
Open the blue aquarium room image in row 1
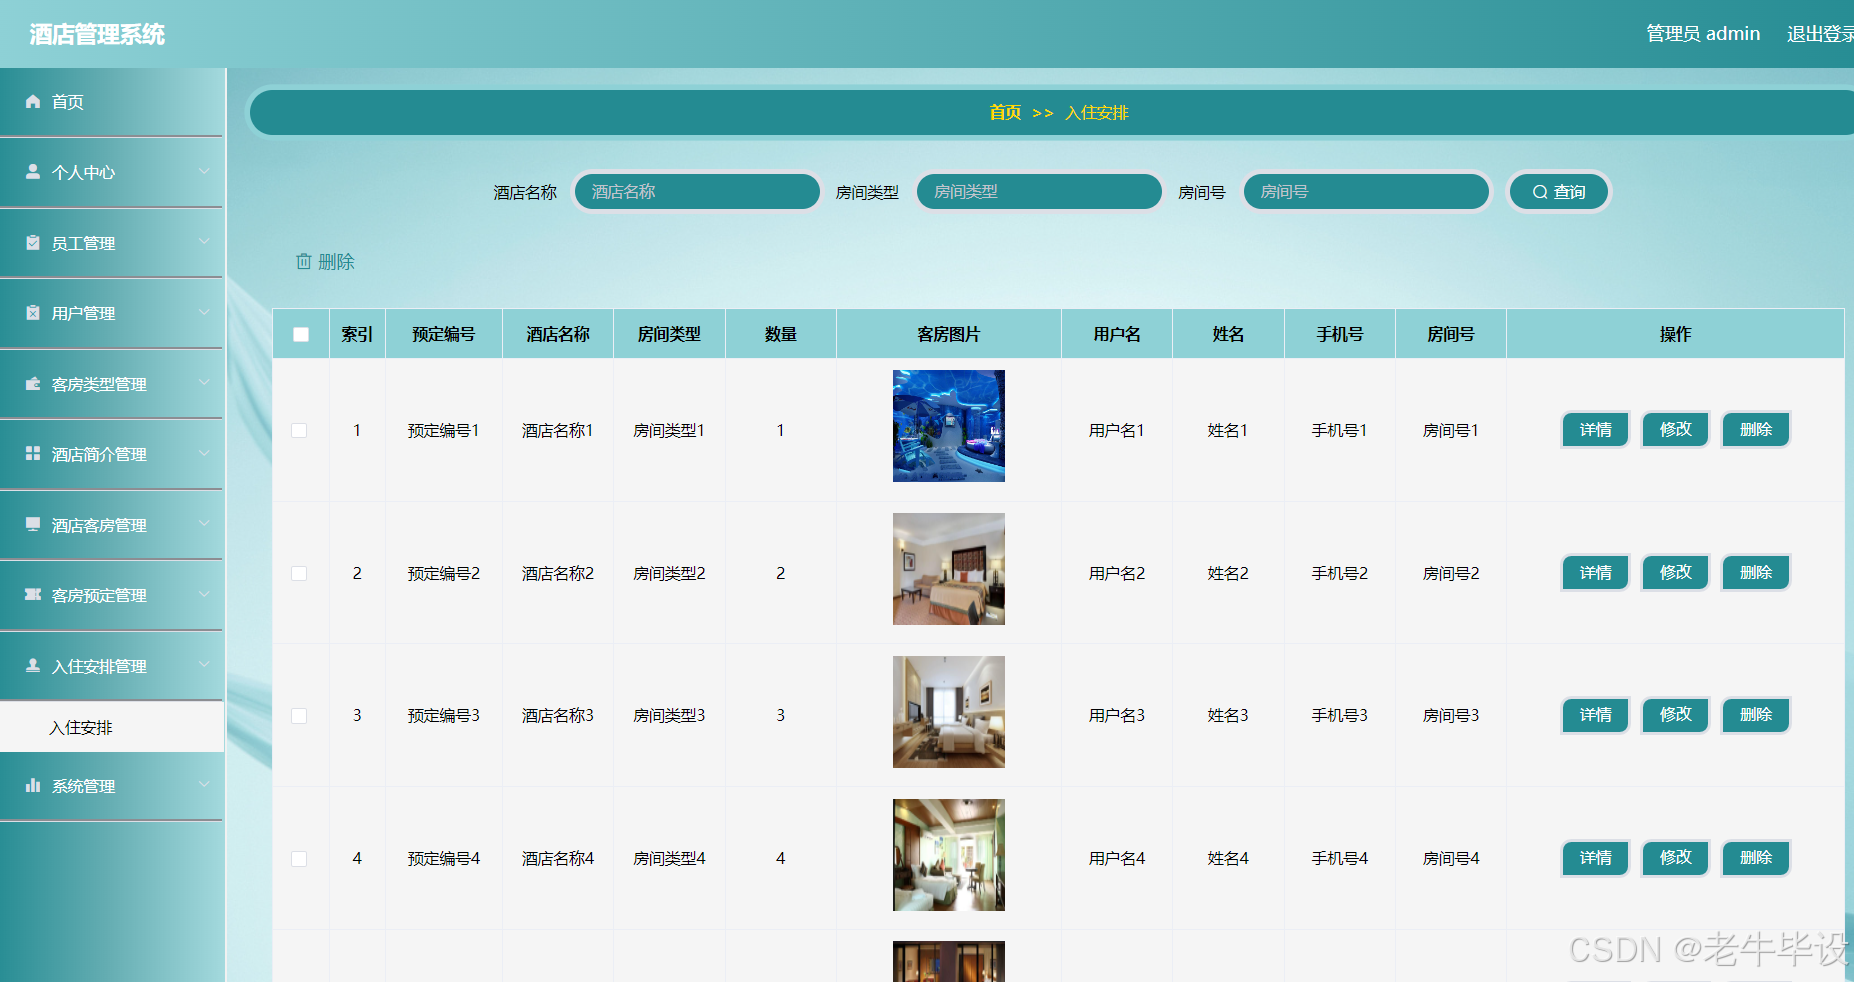click(948, 426)
